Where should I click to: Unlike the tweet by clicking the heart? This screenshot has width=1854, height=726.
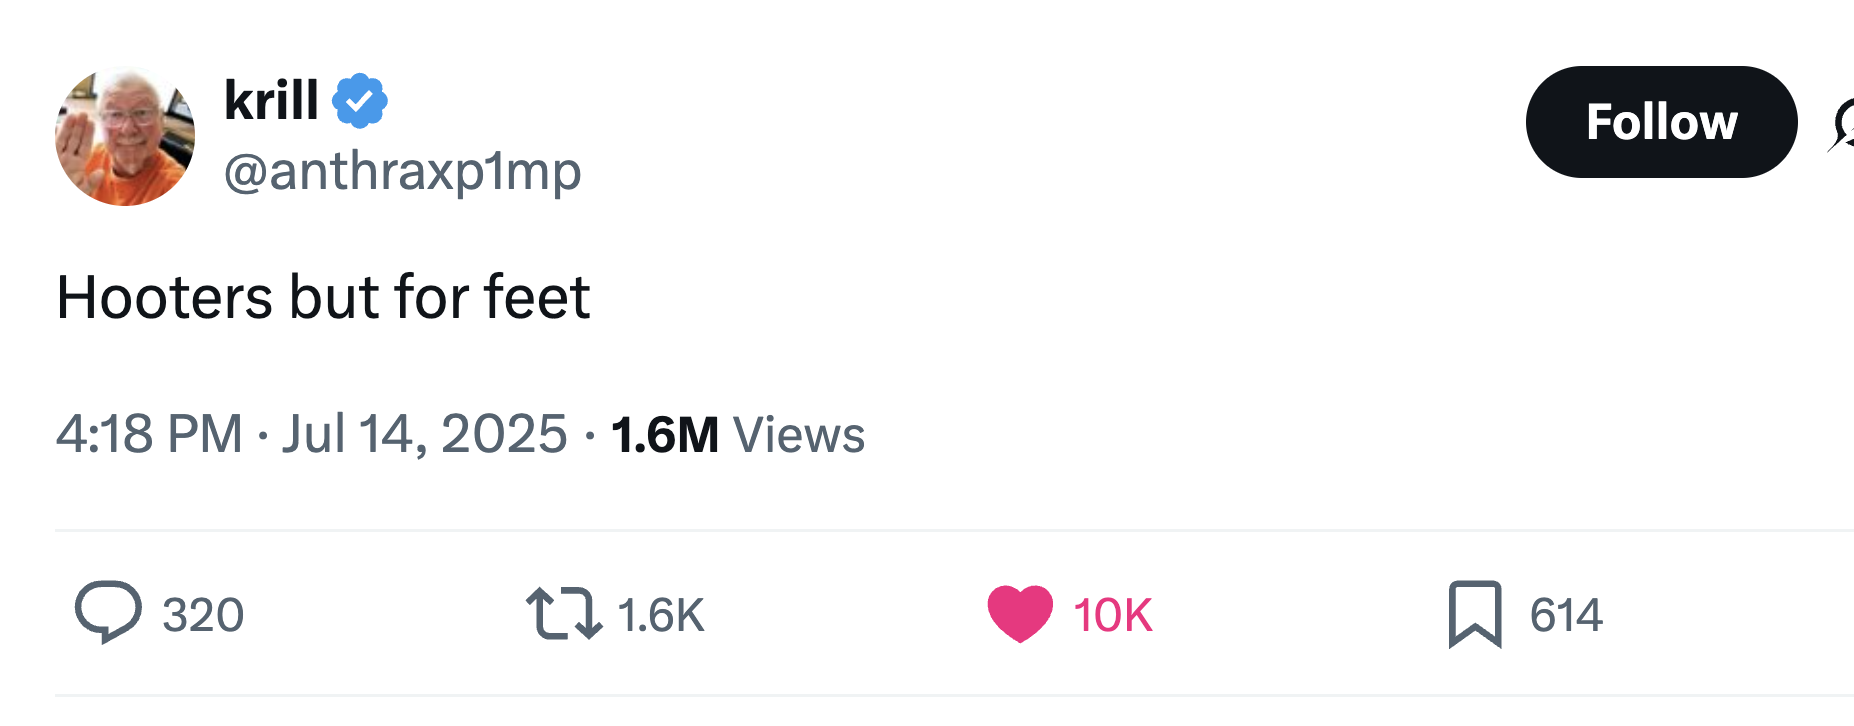(x=1019, y=612)
